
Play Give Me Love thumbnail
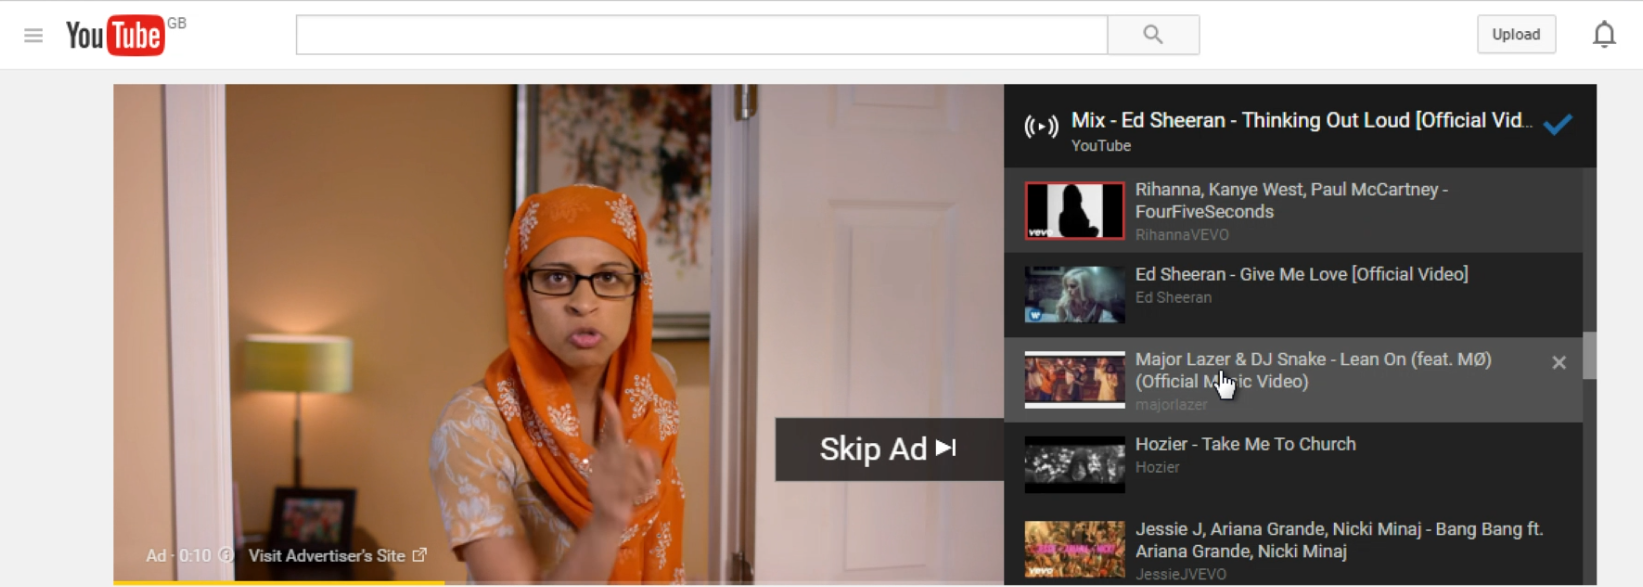tap(1074, 295)
